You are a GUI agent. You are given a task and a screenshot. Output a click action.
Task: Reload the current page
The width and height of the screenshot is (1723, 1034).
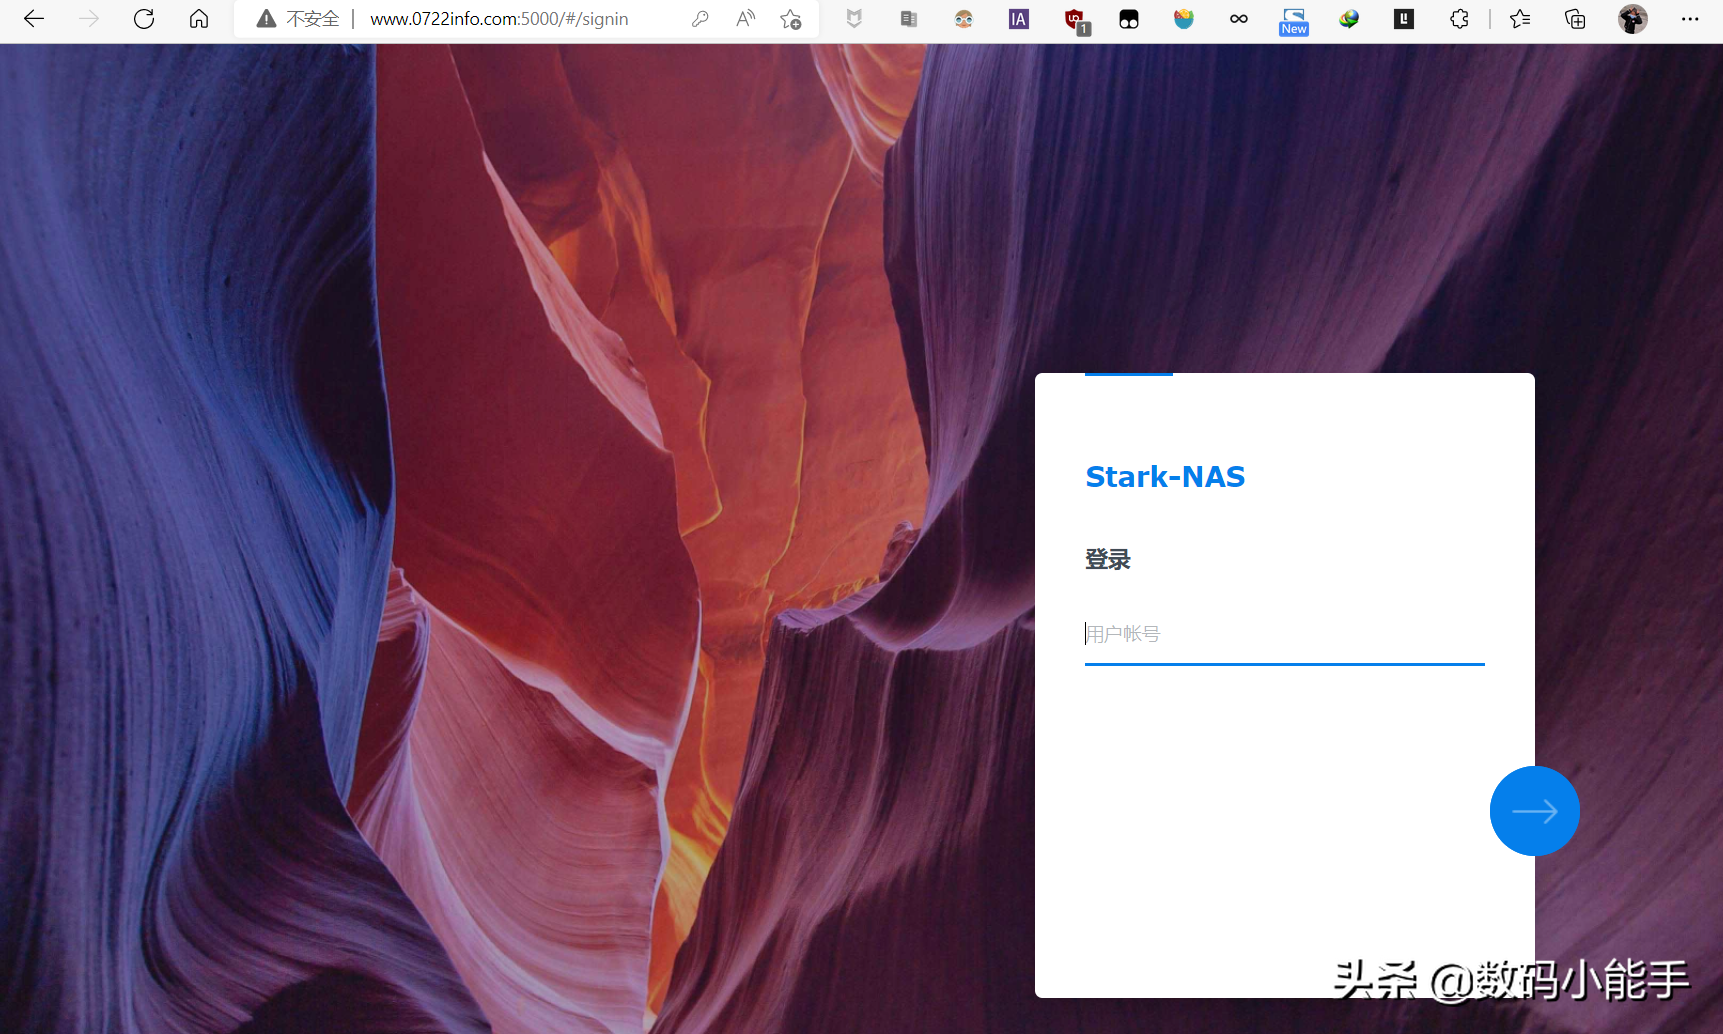[x=144, y=19]
